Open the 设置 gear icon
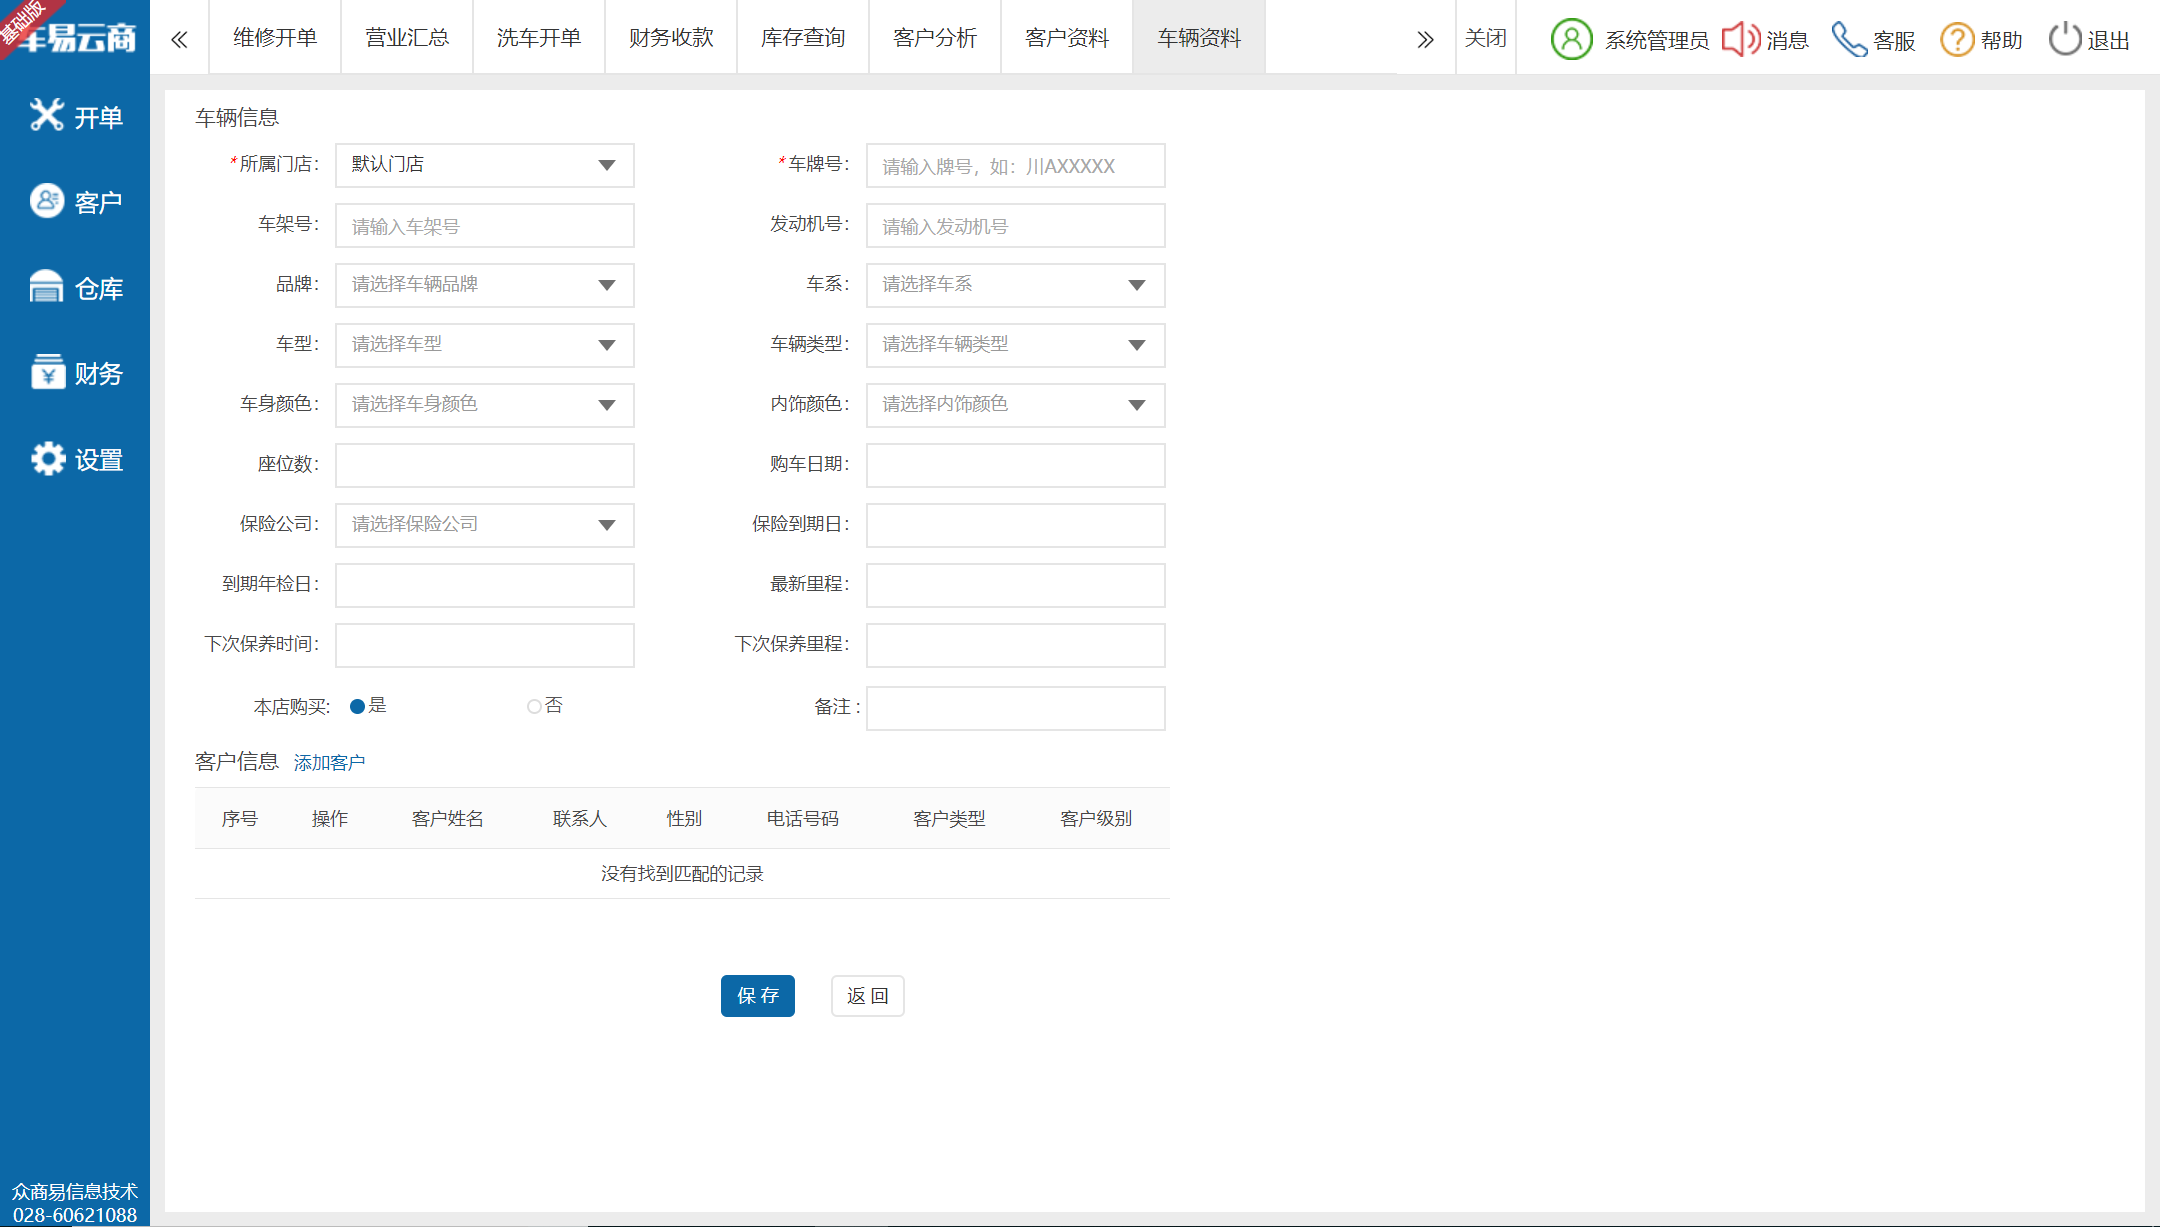Screen dimensions: 2160x1227 (47, 459)
